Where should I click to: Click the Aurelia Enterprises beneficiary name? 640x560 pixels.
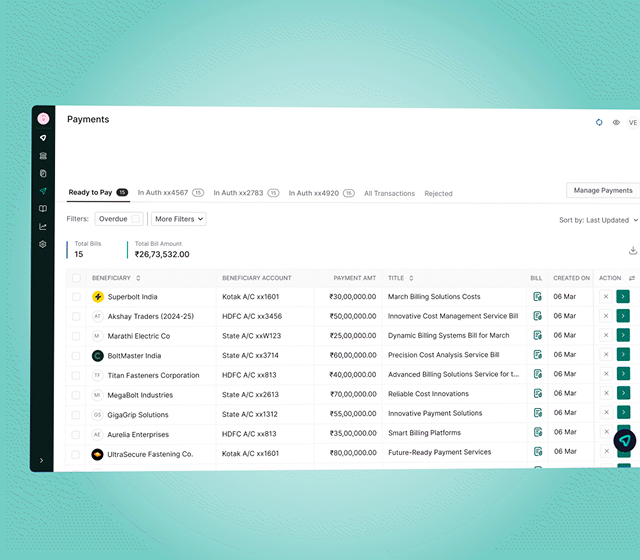point(138,434)
